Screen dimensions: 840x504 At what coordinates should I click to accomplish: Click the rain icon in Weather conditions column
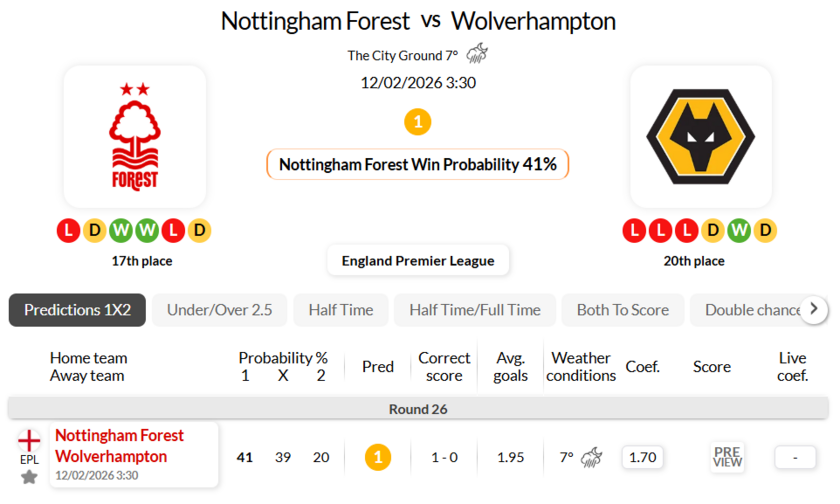592,457
